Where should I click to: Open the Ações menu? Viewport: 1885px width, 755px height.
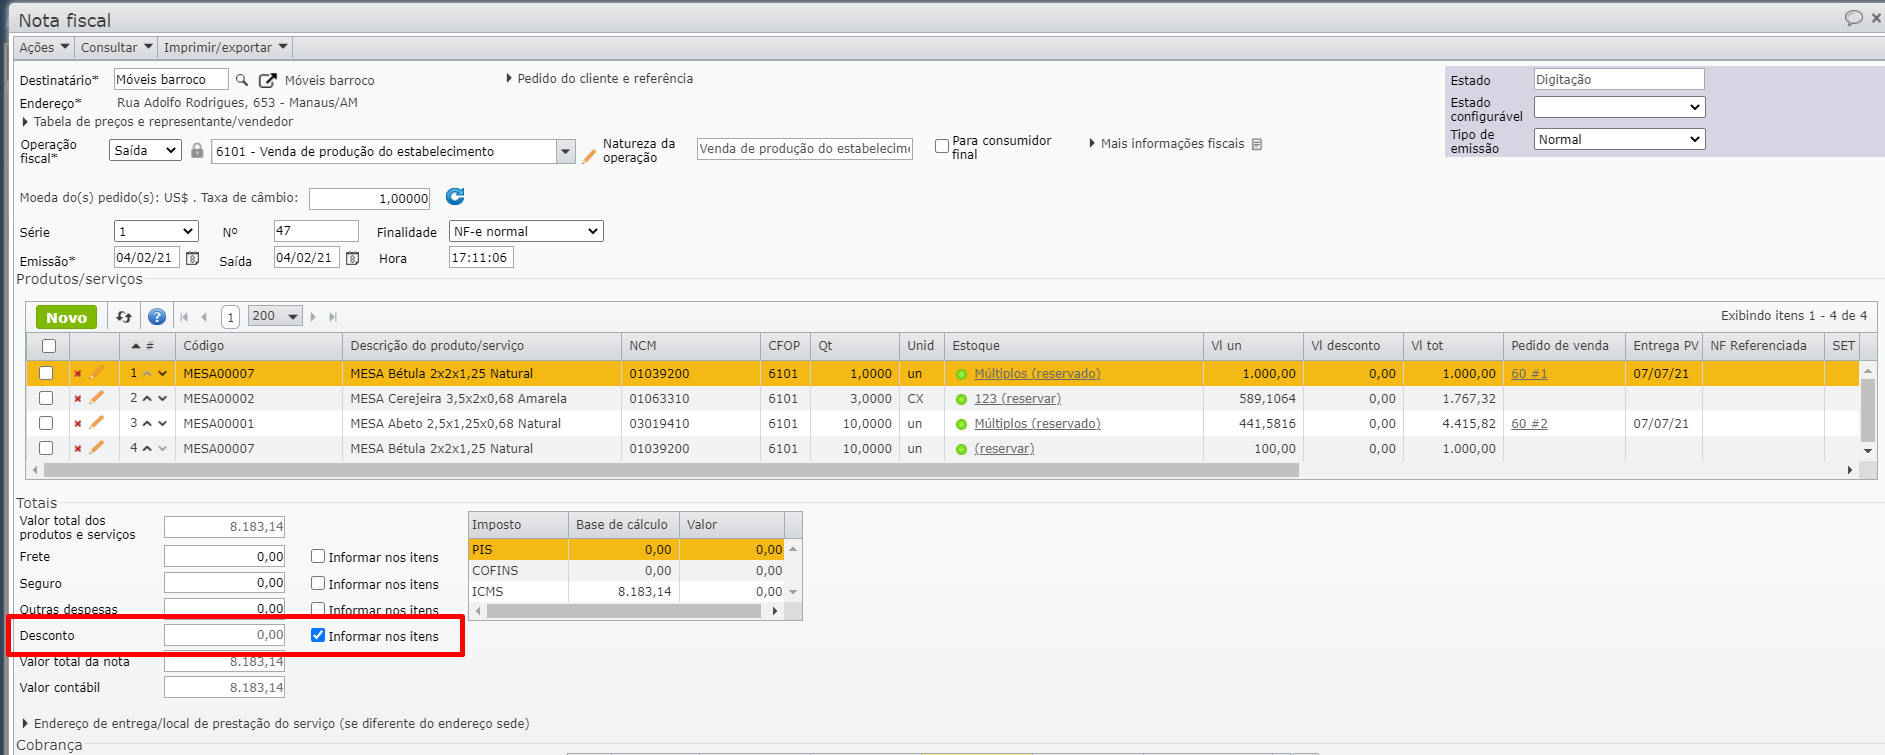(x=44, y=48)
